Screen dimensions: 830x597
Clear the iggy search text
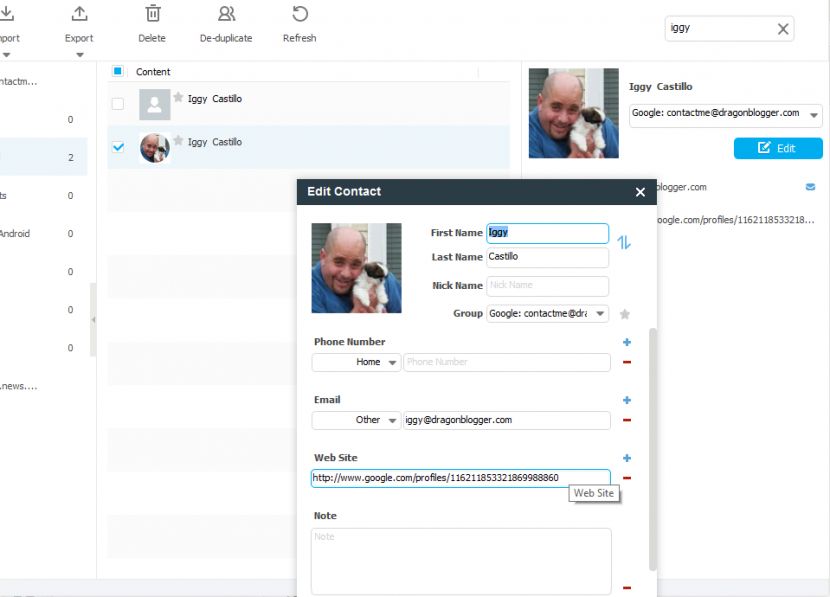(x=783, y=29)
